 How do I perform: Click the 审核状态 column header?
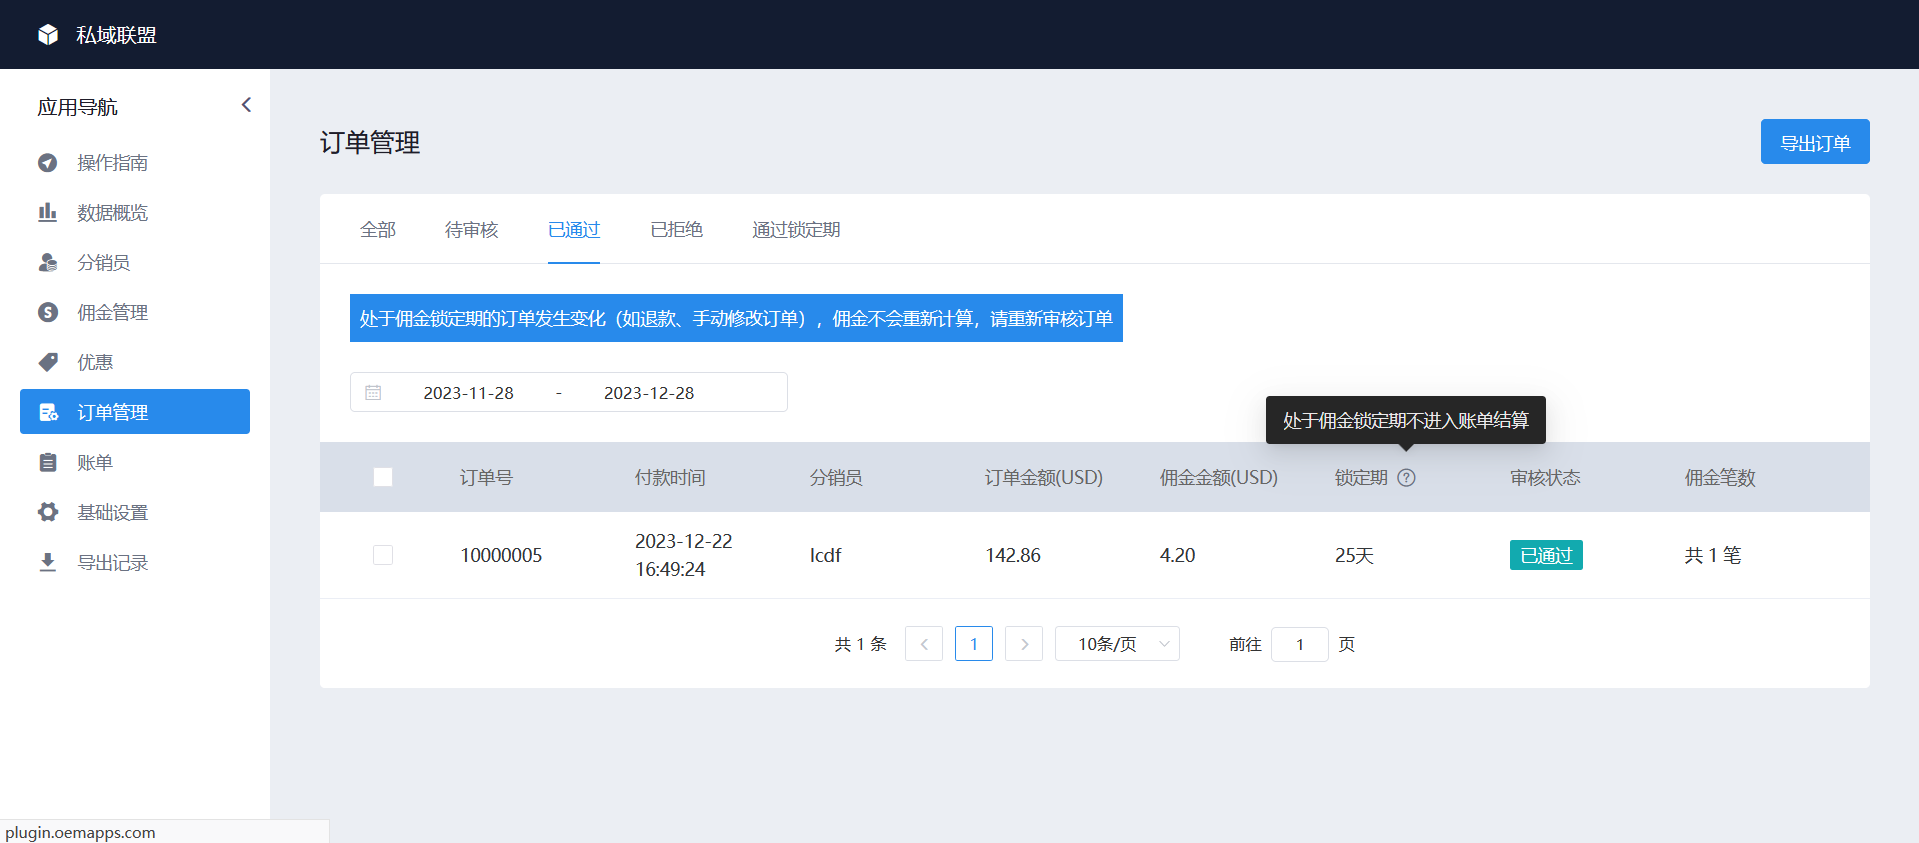click(1545, 478)
